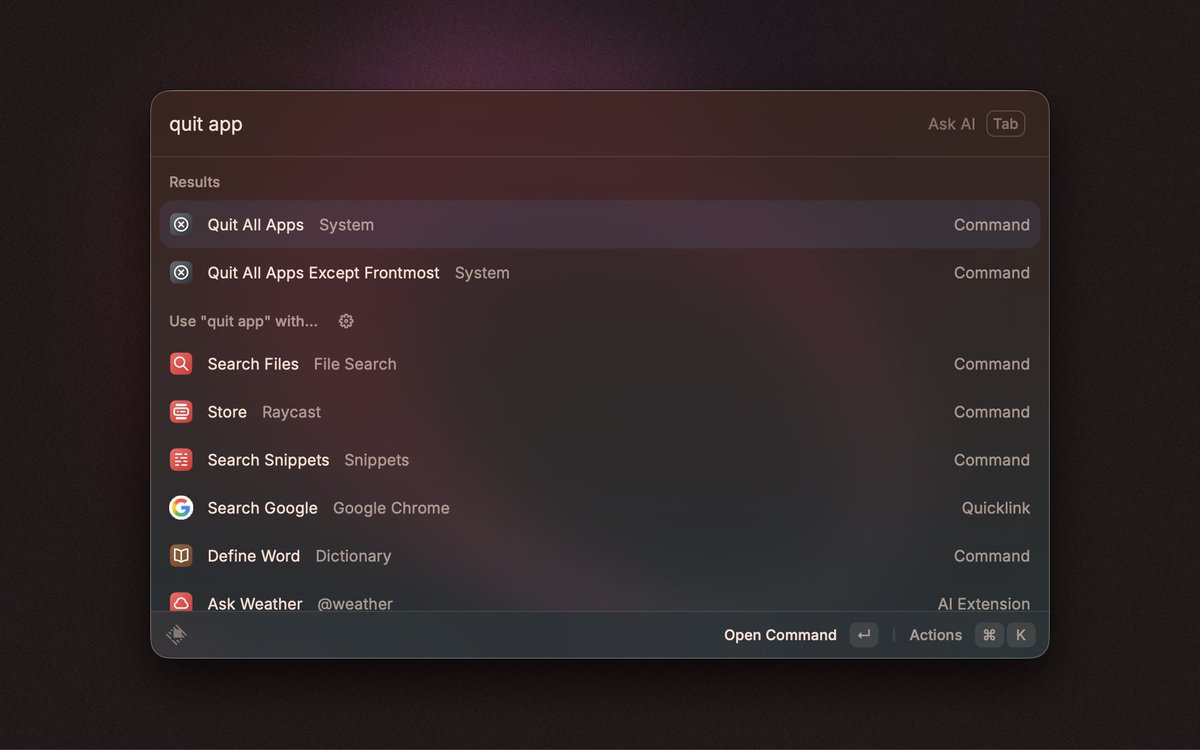
Task: Click the Quit All Apps icon
Action: (x=181, y=225)
